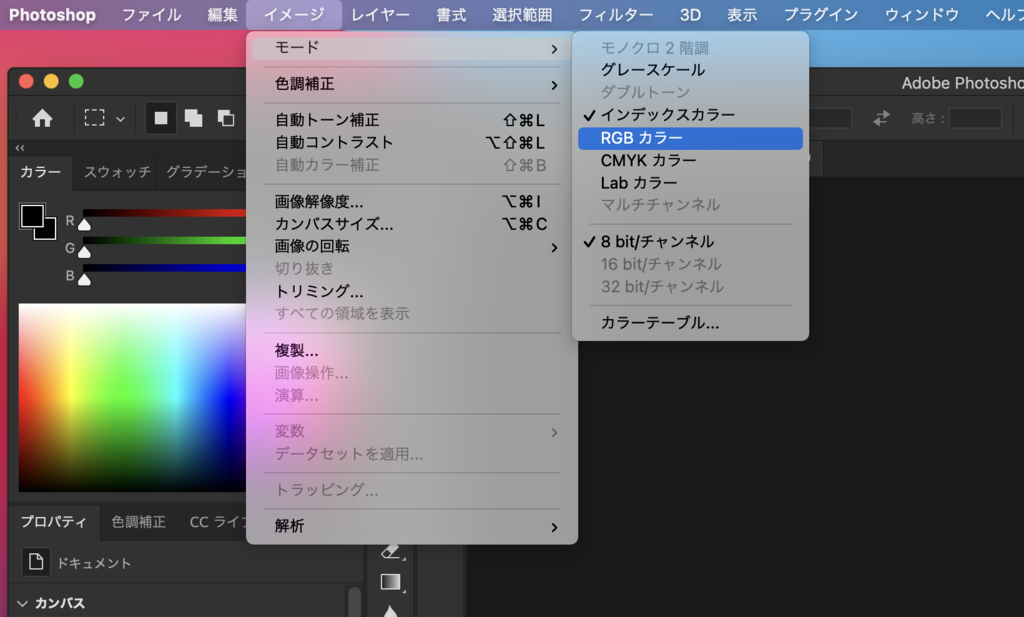The height and width of the screenshot is (617, 1024).
Task: Switch to the スウォッチ panel tab
Action: point(117,172)
